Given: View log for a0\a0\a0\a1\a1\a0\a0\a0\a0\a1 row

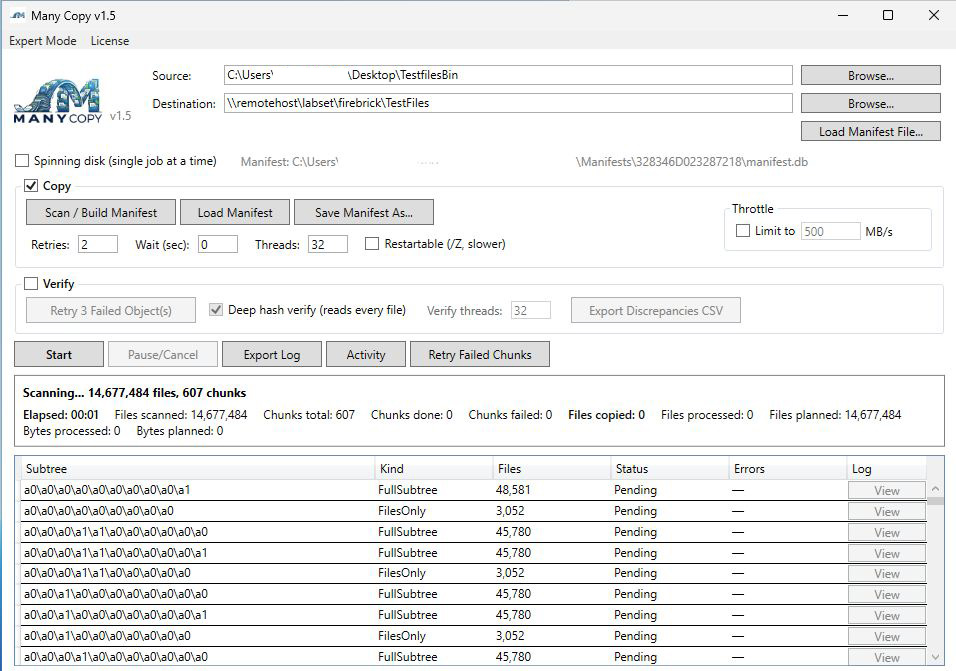Looking at the screenshot, I should coord(886,553).
